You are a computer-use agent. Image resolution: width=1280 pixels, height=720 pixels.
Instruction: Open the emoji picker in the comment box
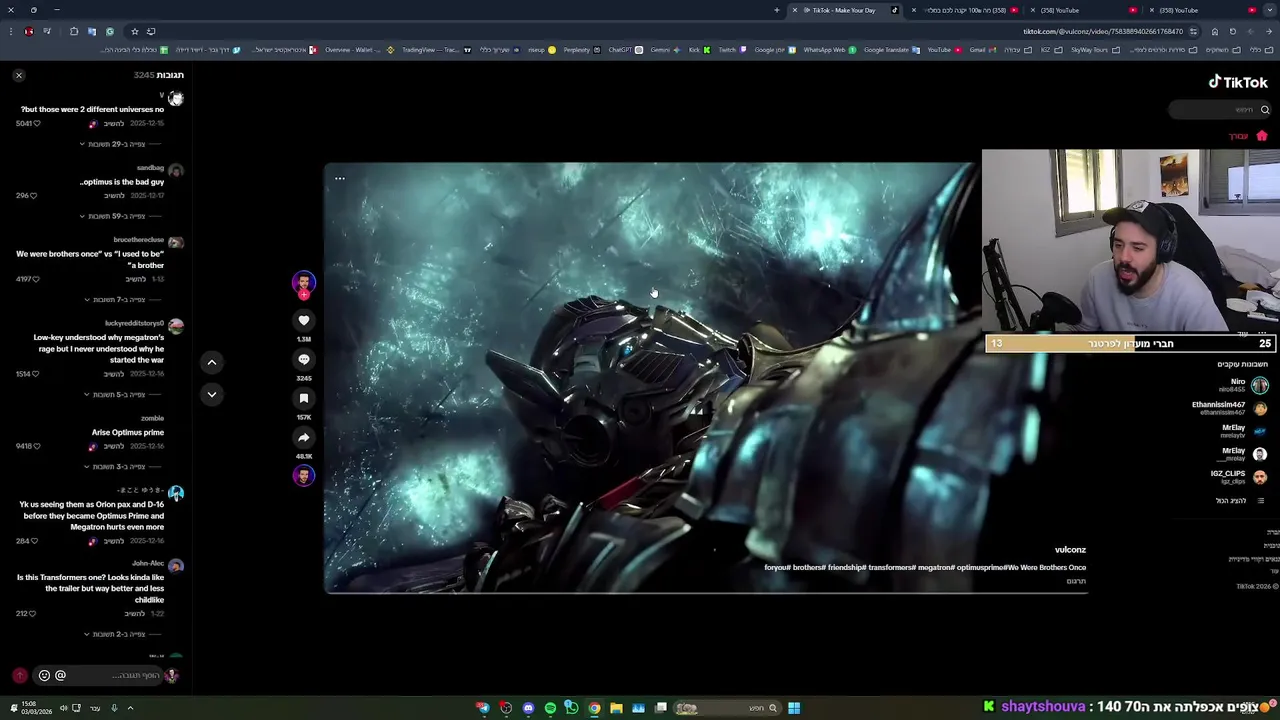coord(44,675)
